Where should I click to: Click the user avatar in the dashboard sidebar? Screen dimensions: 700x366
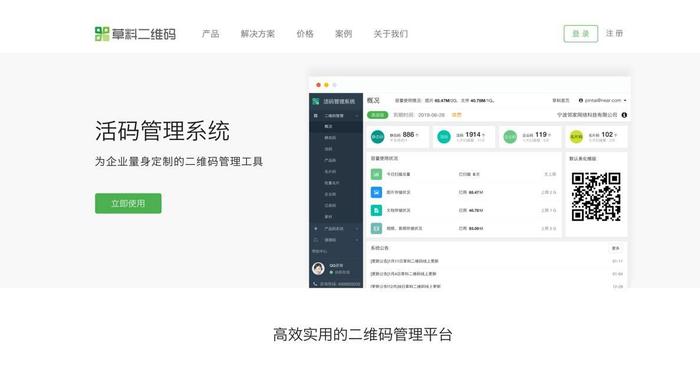(x=318, y=268)
